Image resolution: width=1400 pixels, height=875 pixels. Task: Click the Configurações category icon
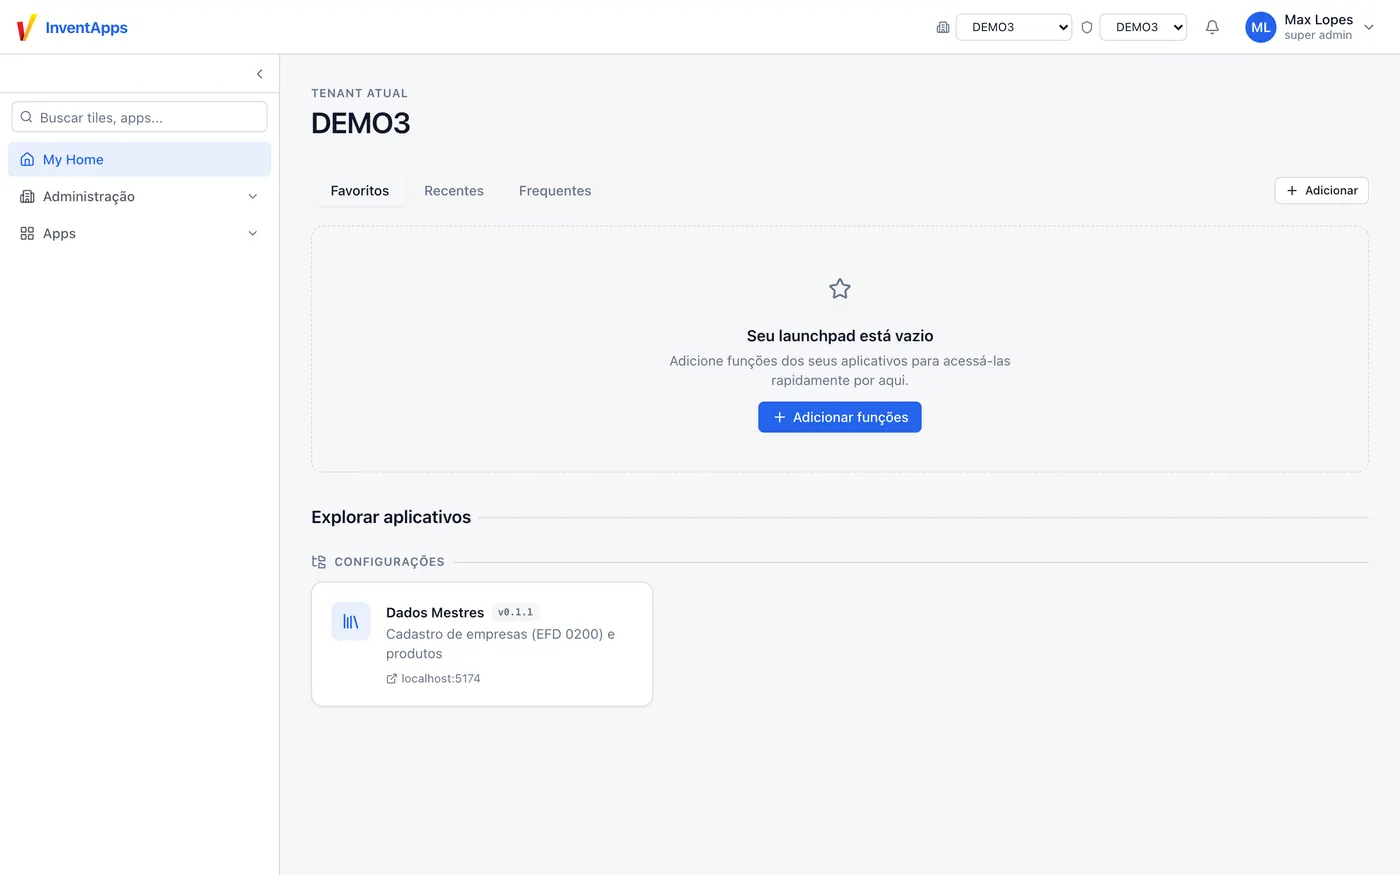[x=319, y=562]
